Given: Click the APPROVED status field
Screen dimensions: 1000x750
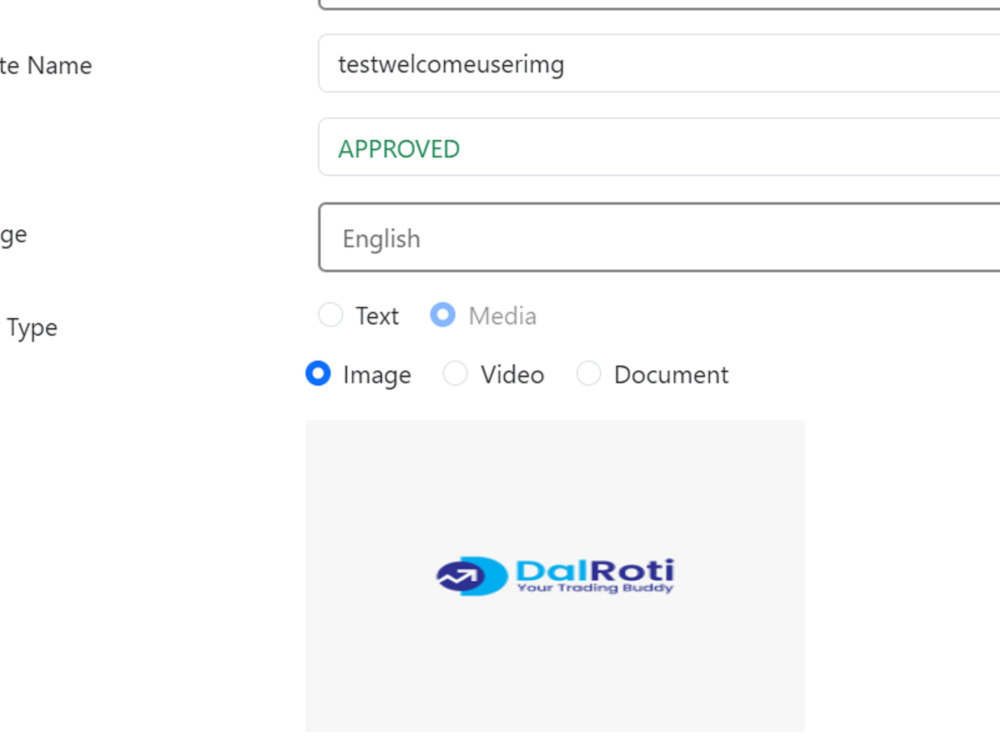Looking at the screenshot, I should coord(659,147).
